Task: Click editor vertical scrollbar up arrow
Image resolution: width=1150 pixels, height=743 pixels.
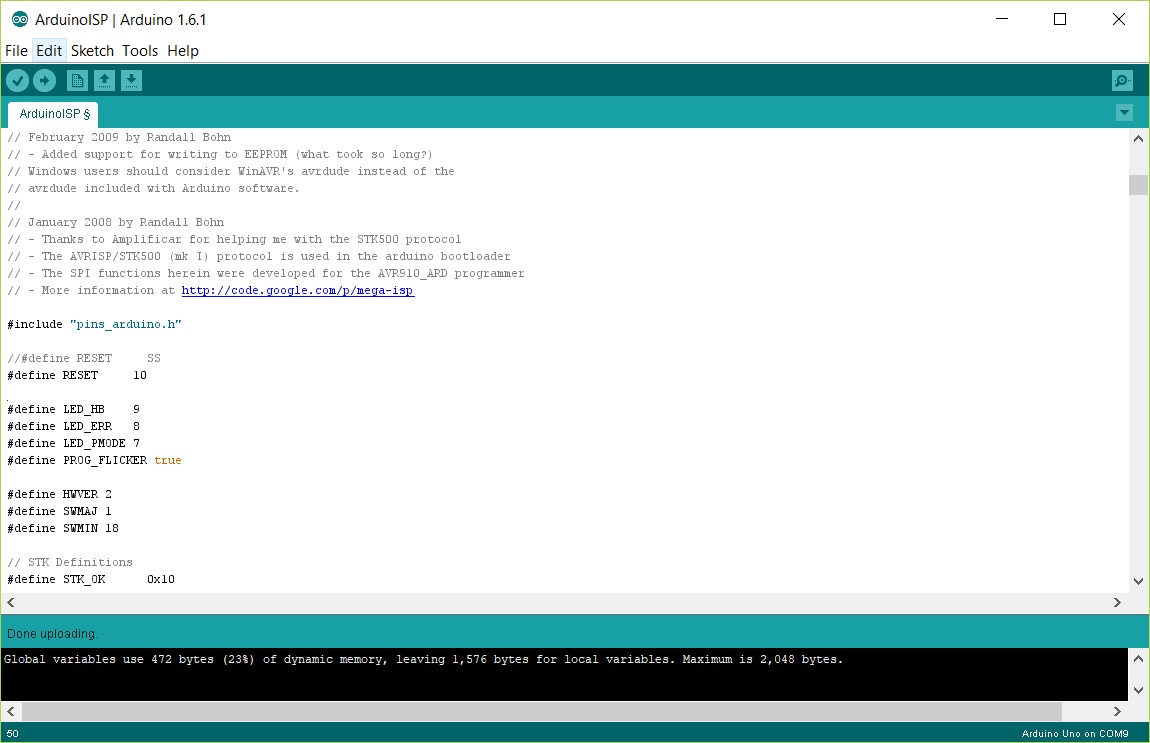Action: [1138, 139]
